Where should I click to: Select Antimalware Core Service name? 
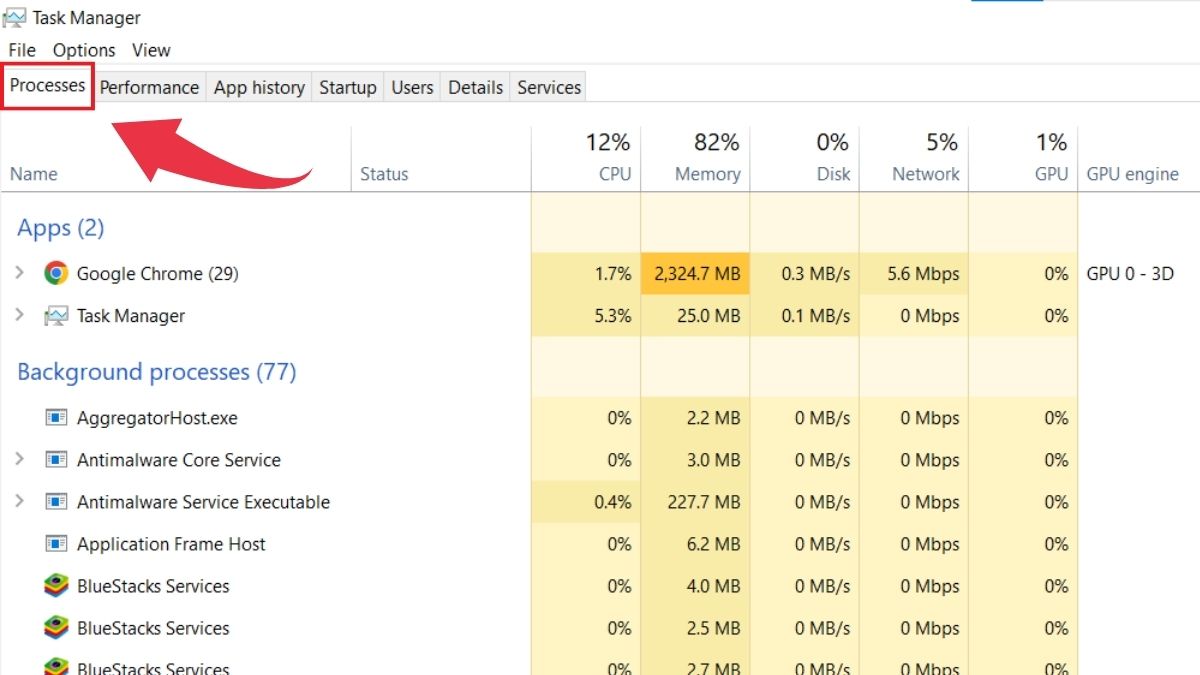click(179, 460)
